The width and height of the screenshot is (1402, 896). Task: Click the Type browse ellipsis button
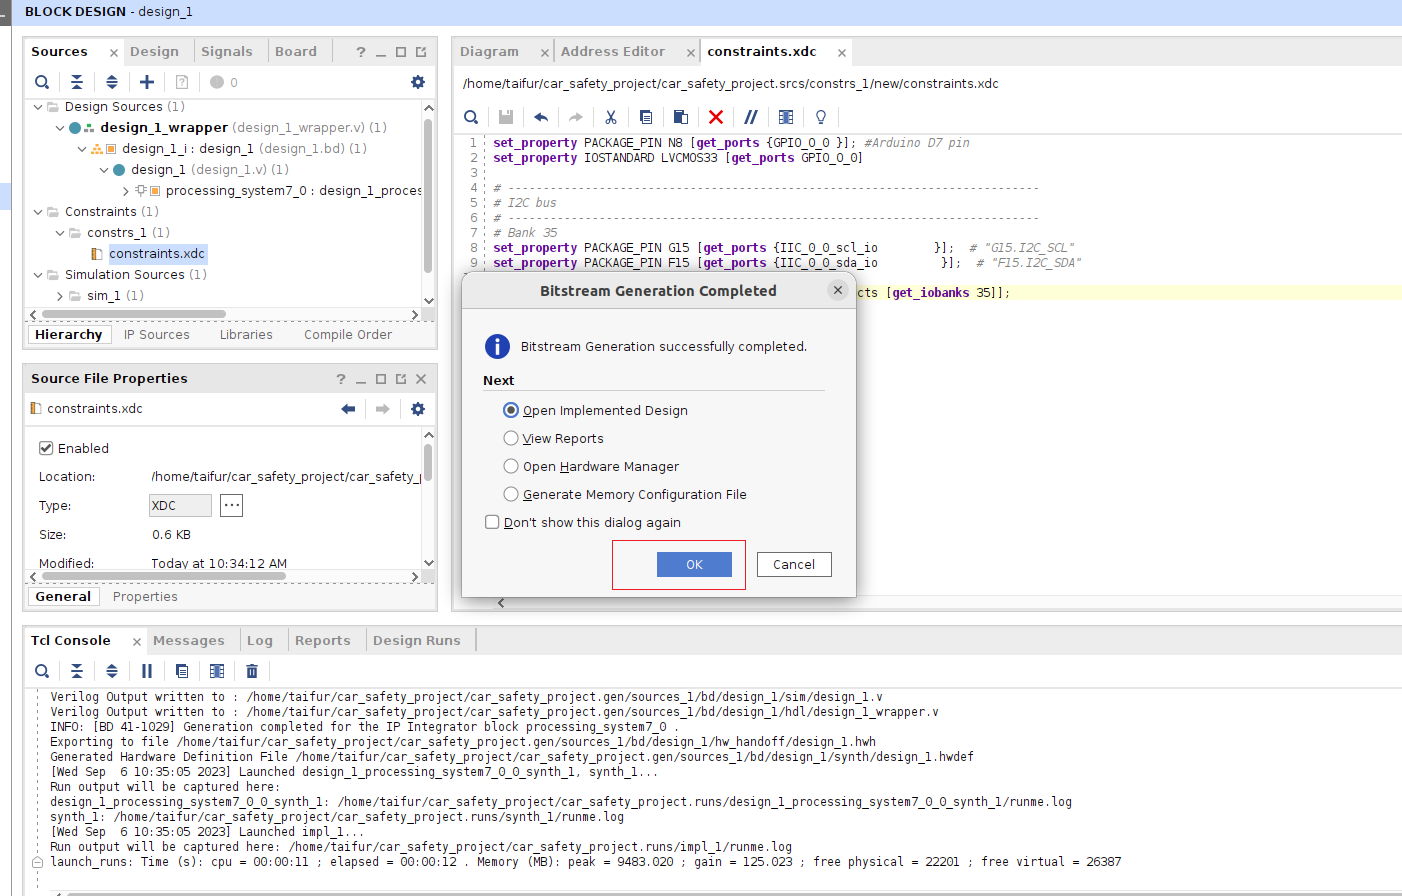pos(232,505)
